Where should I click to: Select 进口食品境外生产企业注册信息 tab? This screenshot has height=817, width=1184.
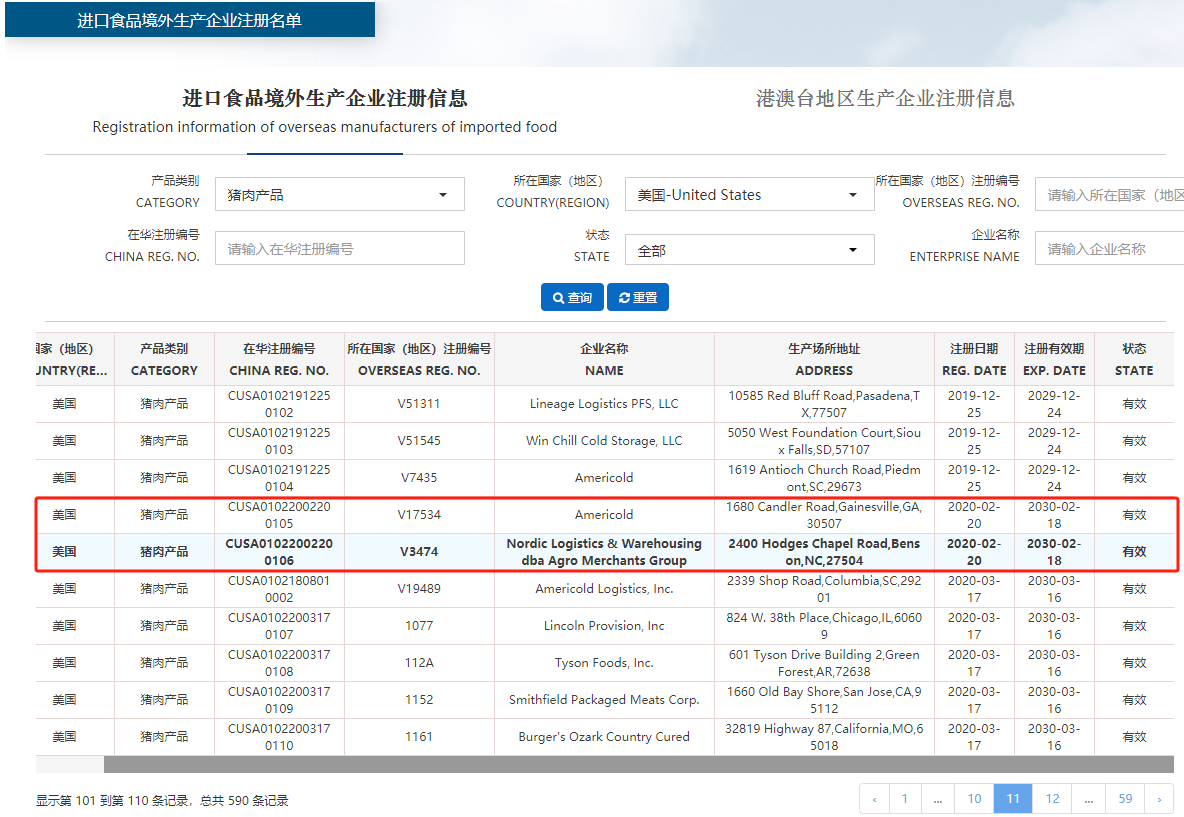click(x=324, y=99)
